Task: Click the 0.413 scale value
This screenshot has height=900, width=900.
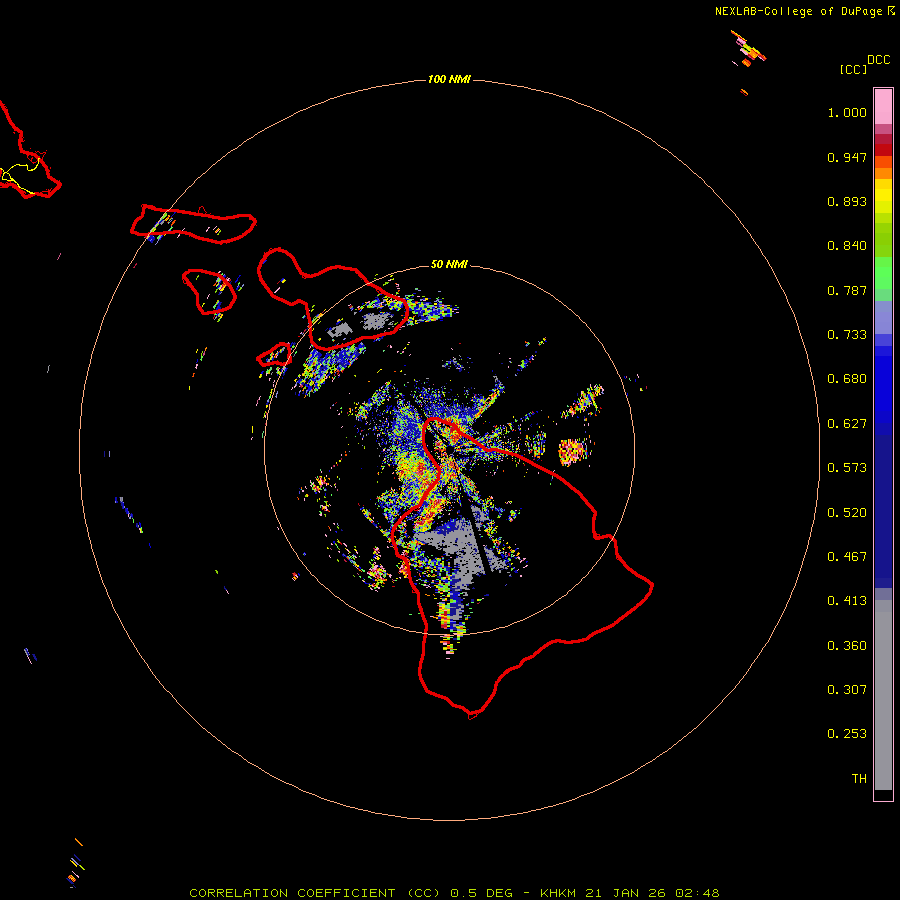Action: [847, 601]
